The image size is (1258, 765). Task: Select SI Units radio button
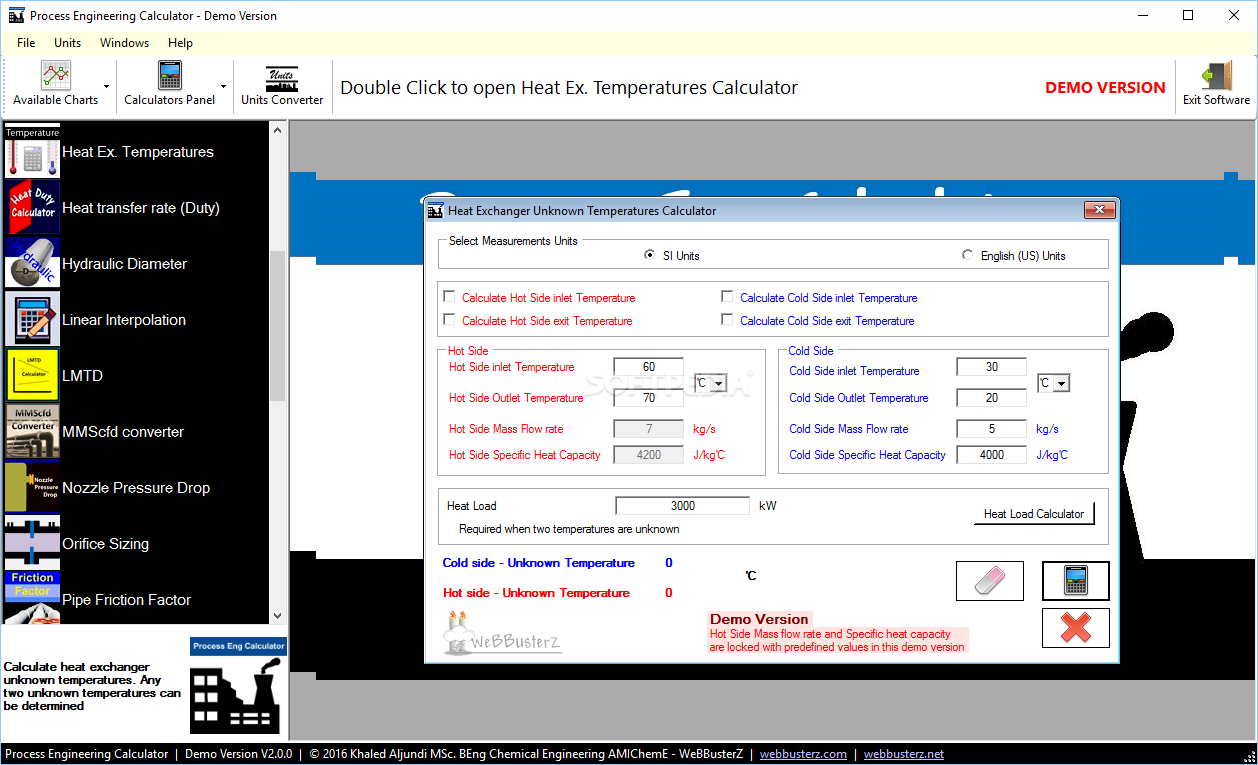(x=650, y=255)
